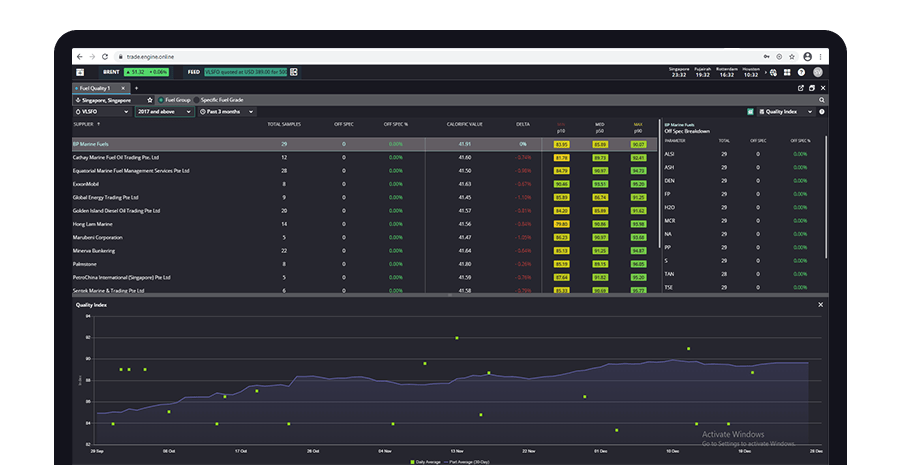Switch to the Fuel Quality 1 tab
The width and height of the screenshot is (900, 465).
(97, 88)
